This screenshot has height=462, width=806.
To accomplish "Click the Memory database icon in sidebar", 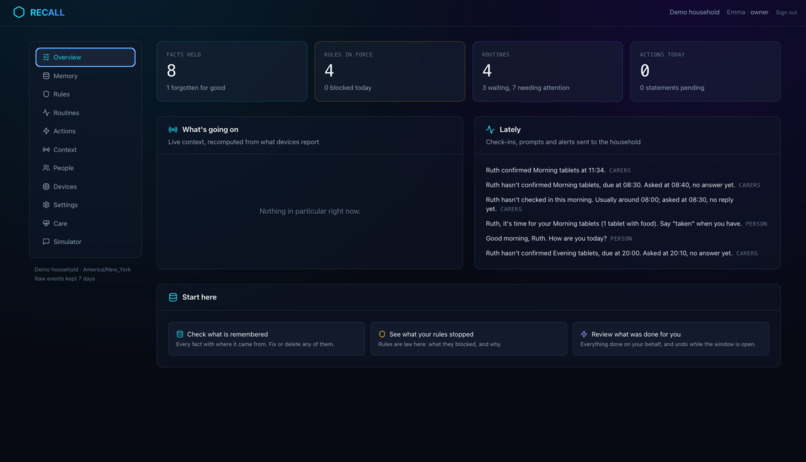I will [46, 76].
